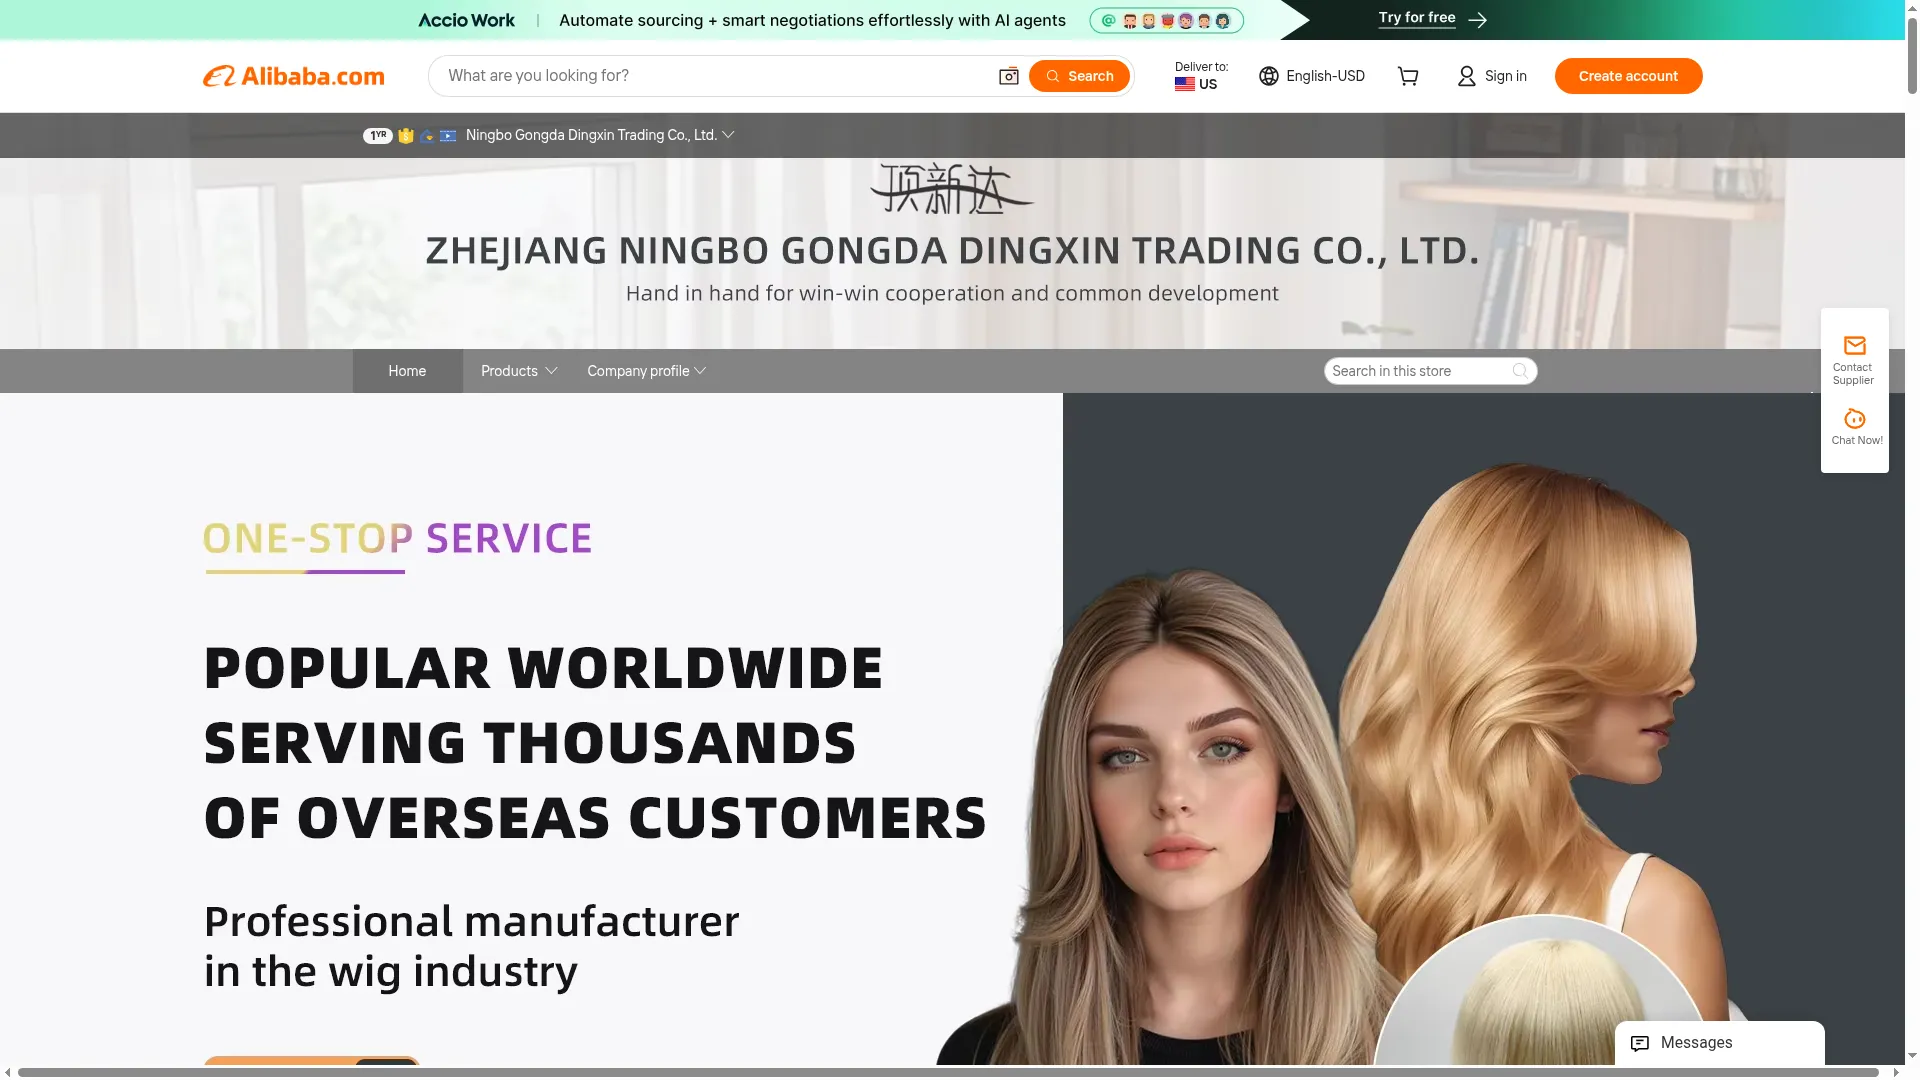Click the scroll-left arrow of horizontal scrollbar
This screenshot has width=1920, height=1080.
pos(8,1073)
